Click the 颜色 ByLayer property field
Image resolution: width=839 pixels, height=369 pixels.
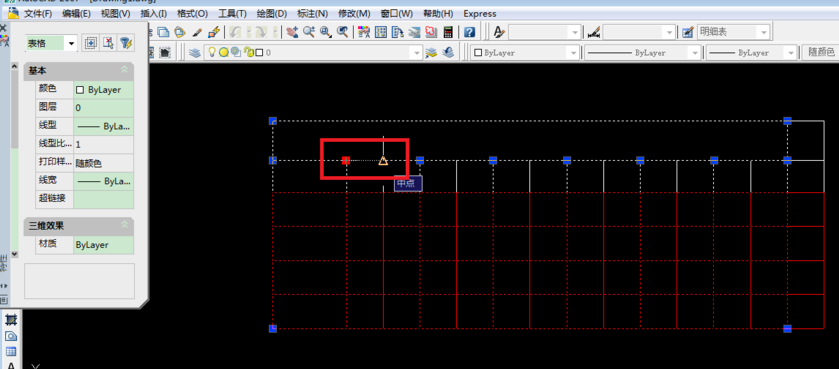coord(104,90)
